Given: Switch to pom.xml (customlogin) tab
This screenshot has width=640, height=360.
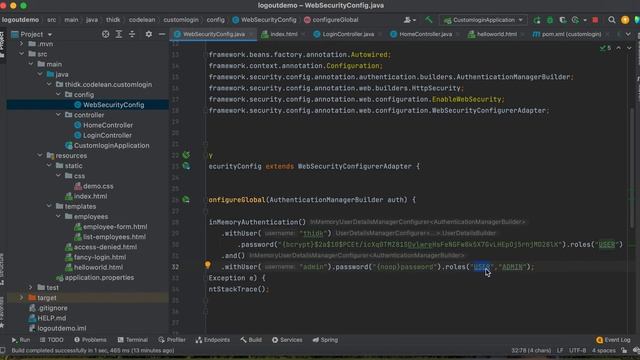Looking at the screenshot, I should [571, 34].
